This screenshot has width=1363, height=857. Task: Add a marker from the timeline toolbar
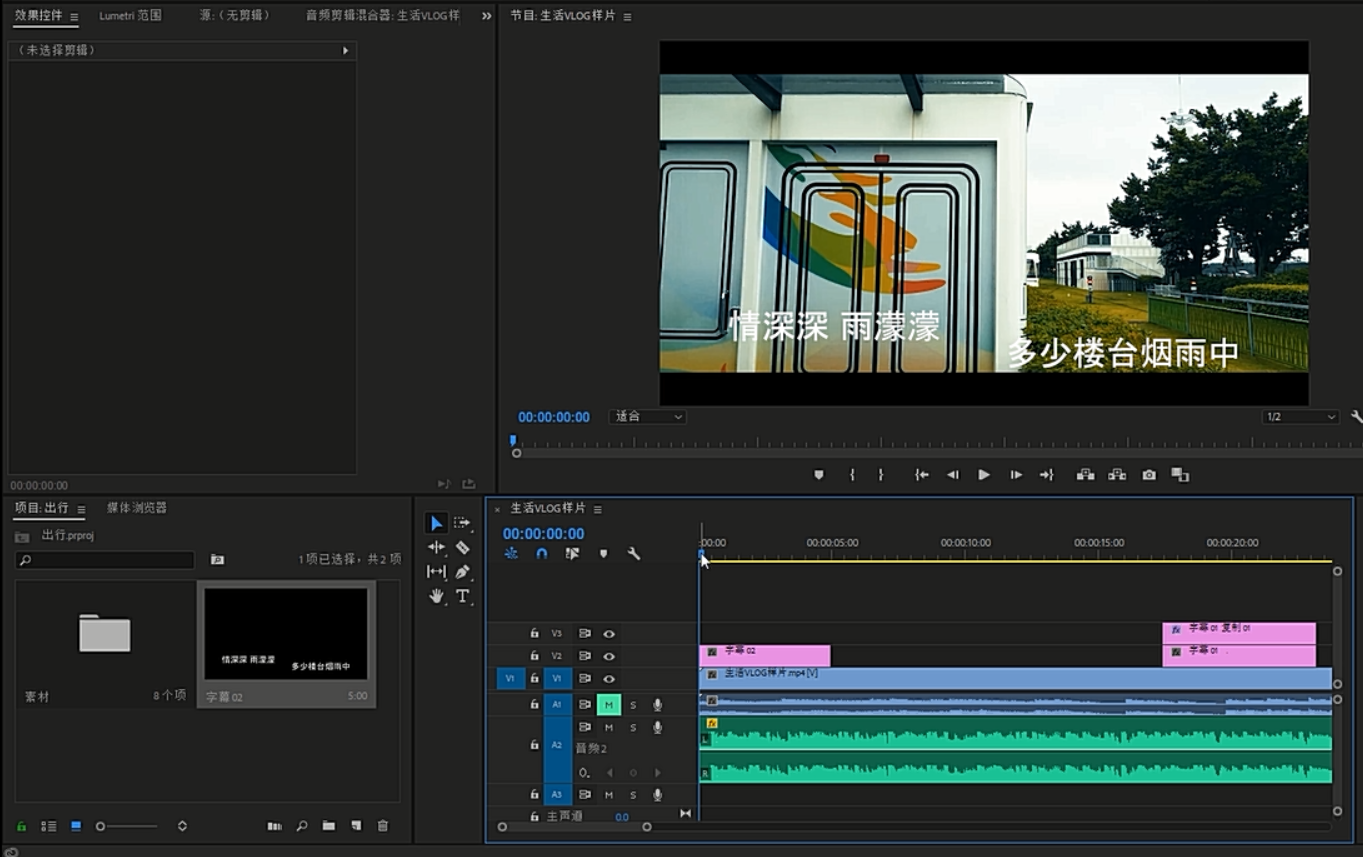coord(603,553)
